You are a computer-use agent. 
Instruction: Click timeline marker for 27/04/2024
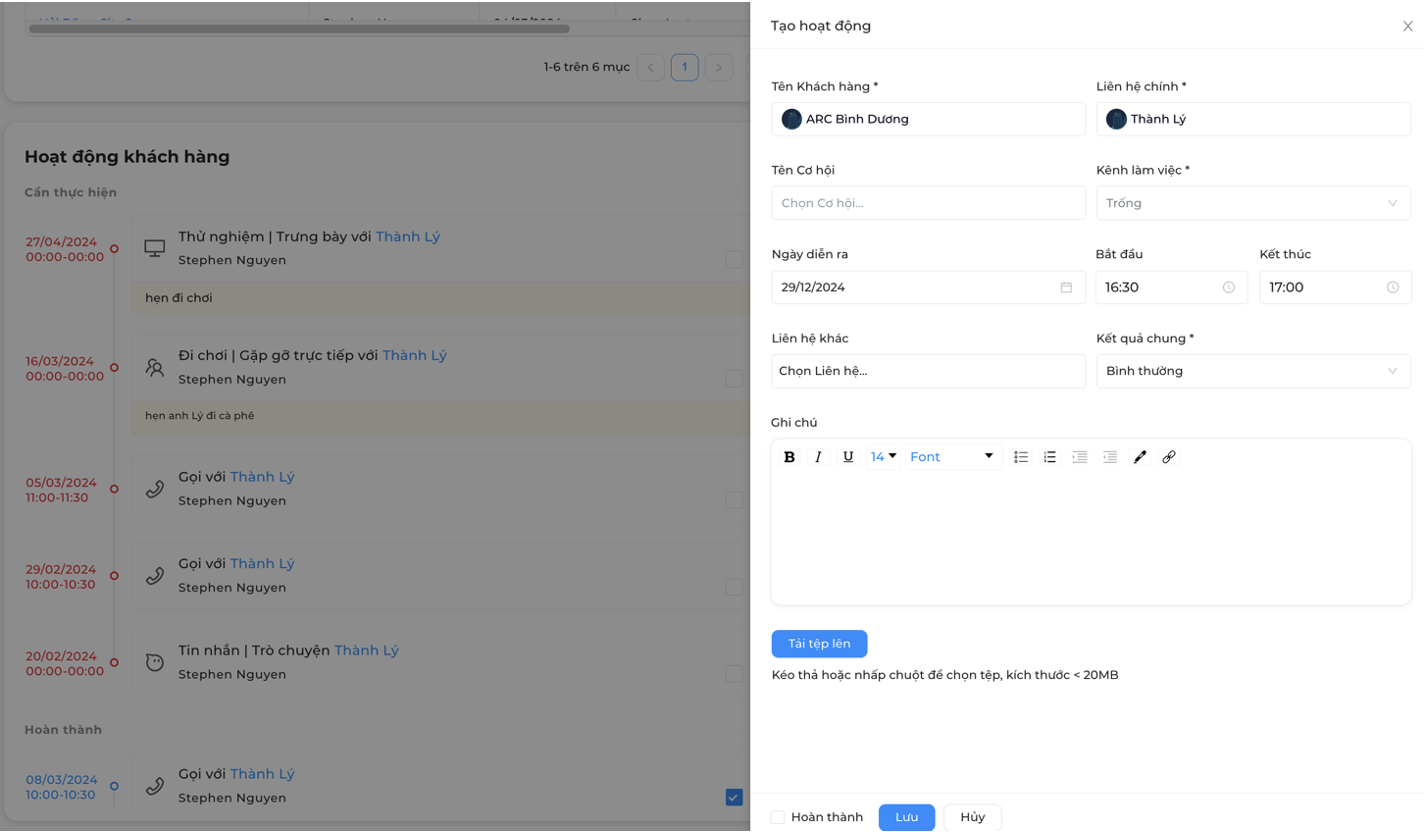coord(114,248)
